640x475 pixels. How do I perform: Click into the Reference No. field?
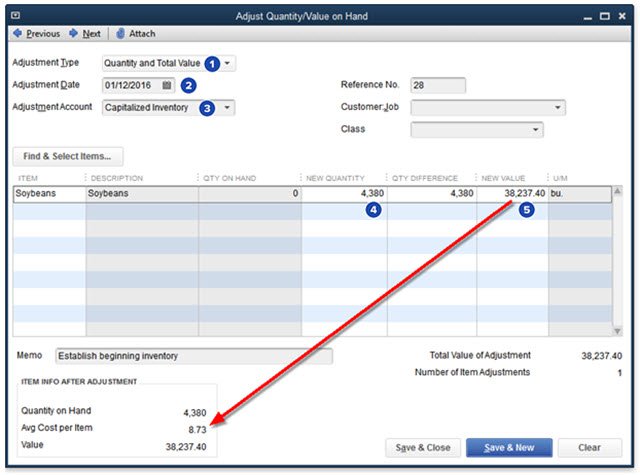(x=438, y=85)
